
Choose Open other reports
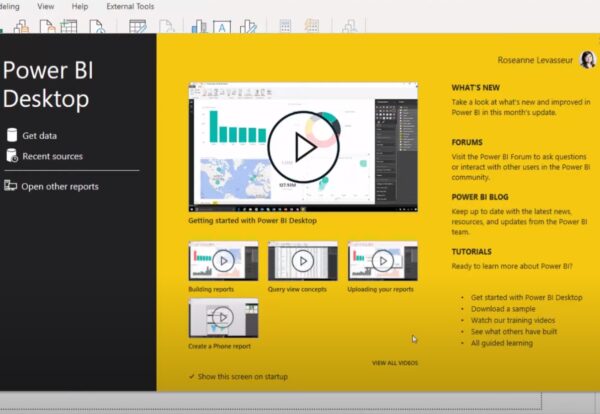pos(60,186)
